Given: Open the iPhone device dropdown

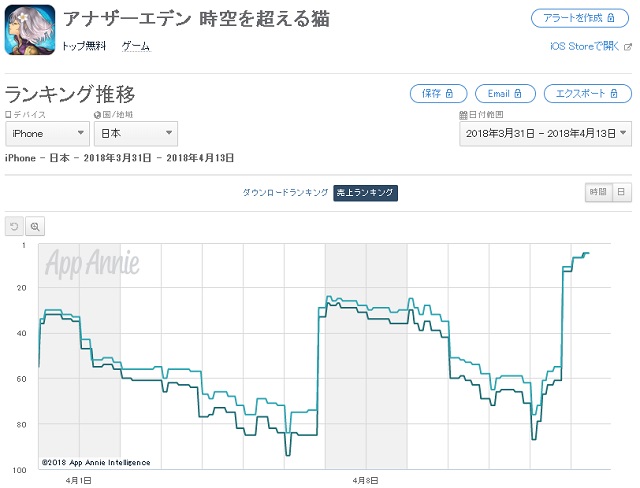Looking at the screenshot, I should pyautogui.click(x=47, y=133).
